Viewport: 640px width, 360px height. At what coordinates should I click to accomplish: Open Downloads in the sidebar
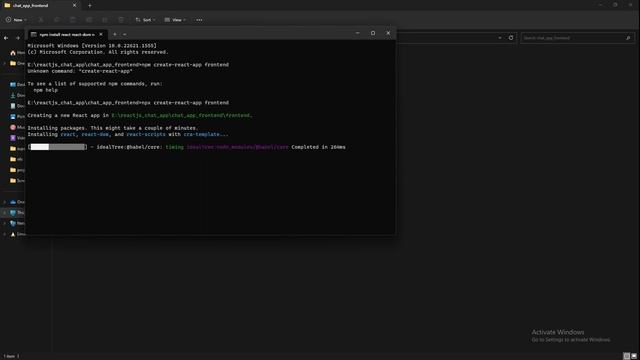[x=17, y=95]
